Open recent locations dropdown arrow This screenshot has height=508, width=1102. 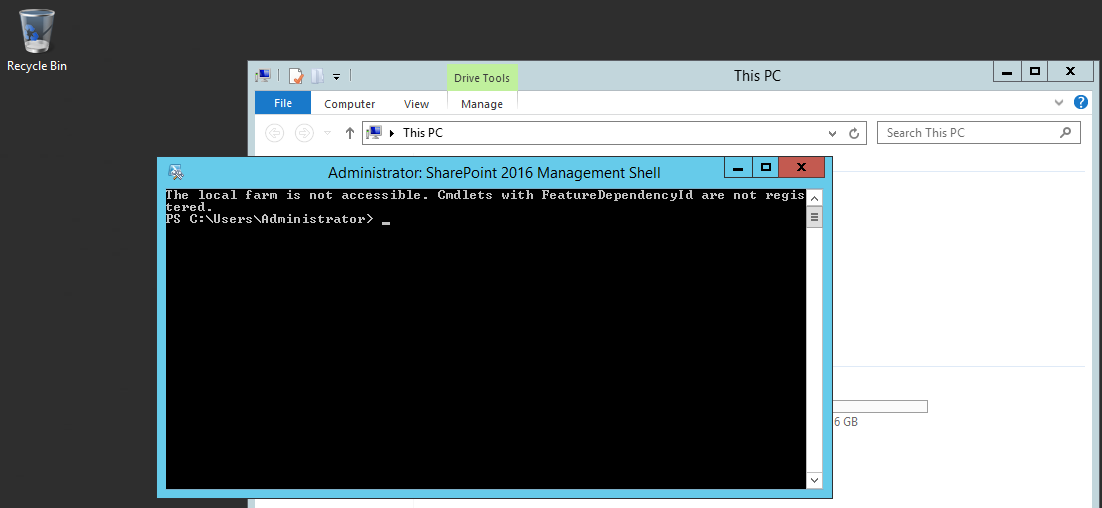coord(328,133)
